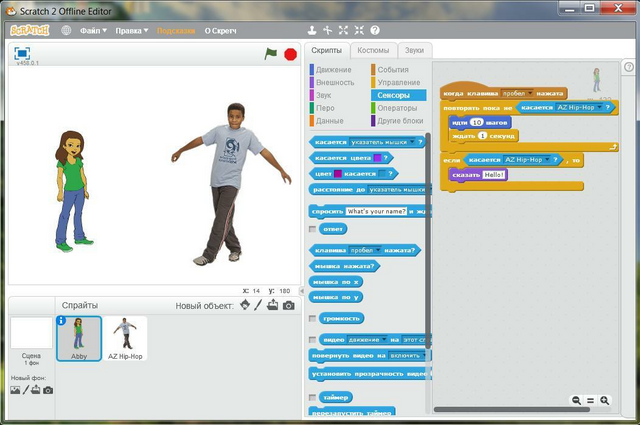Pick the purple swatch in 'касается цвета' block
Viewport: 640px width, 425px height.
point(378,158)
